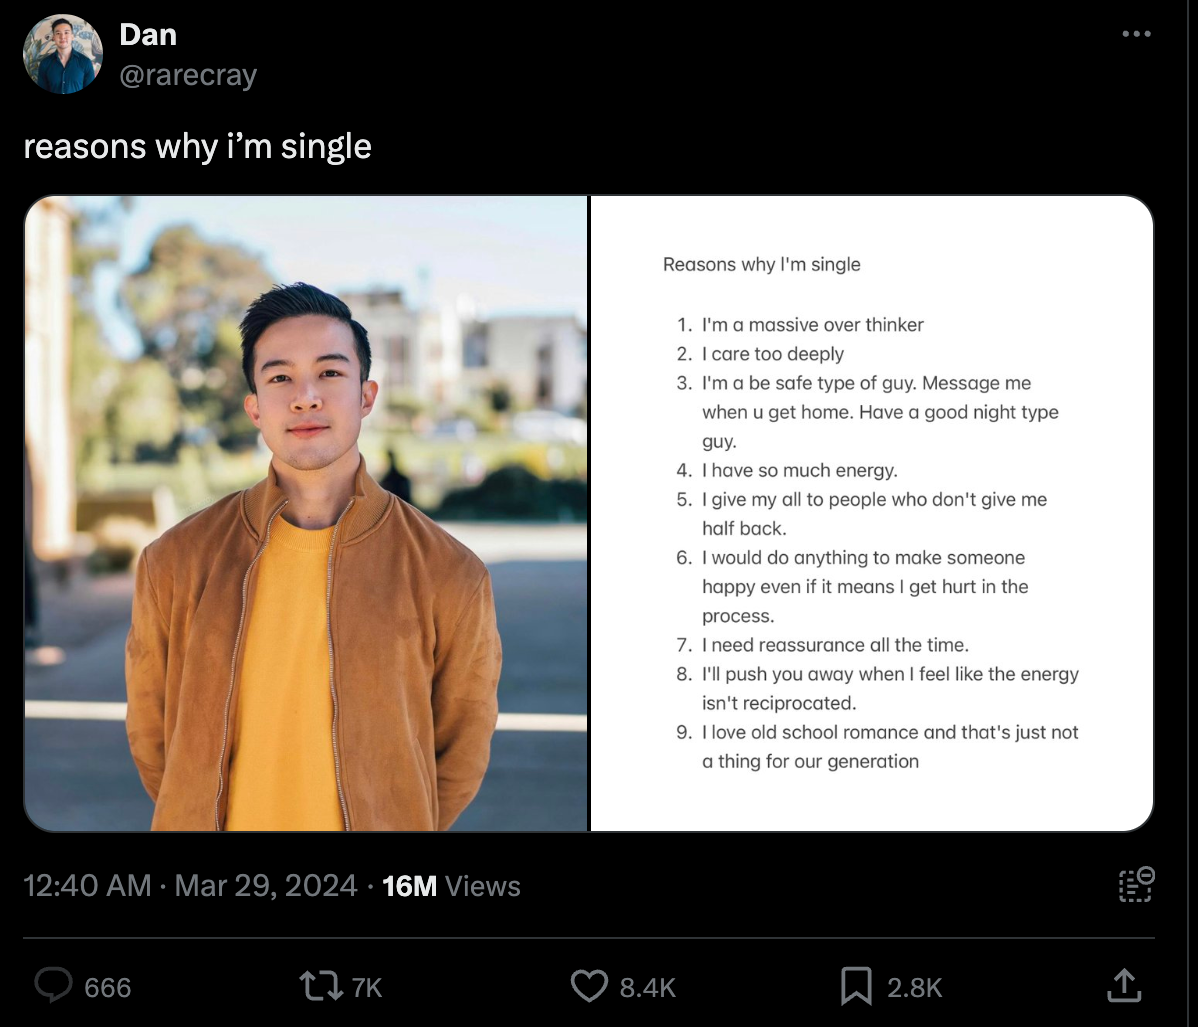Click the repost arrows icon

tap(321, 986)
